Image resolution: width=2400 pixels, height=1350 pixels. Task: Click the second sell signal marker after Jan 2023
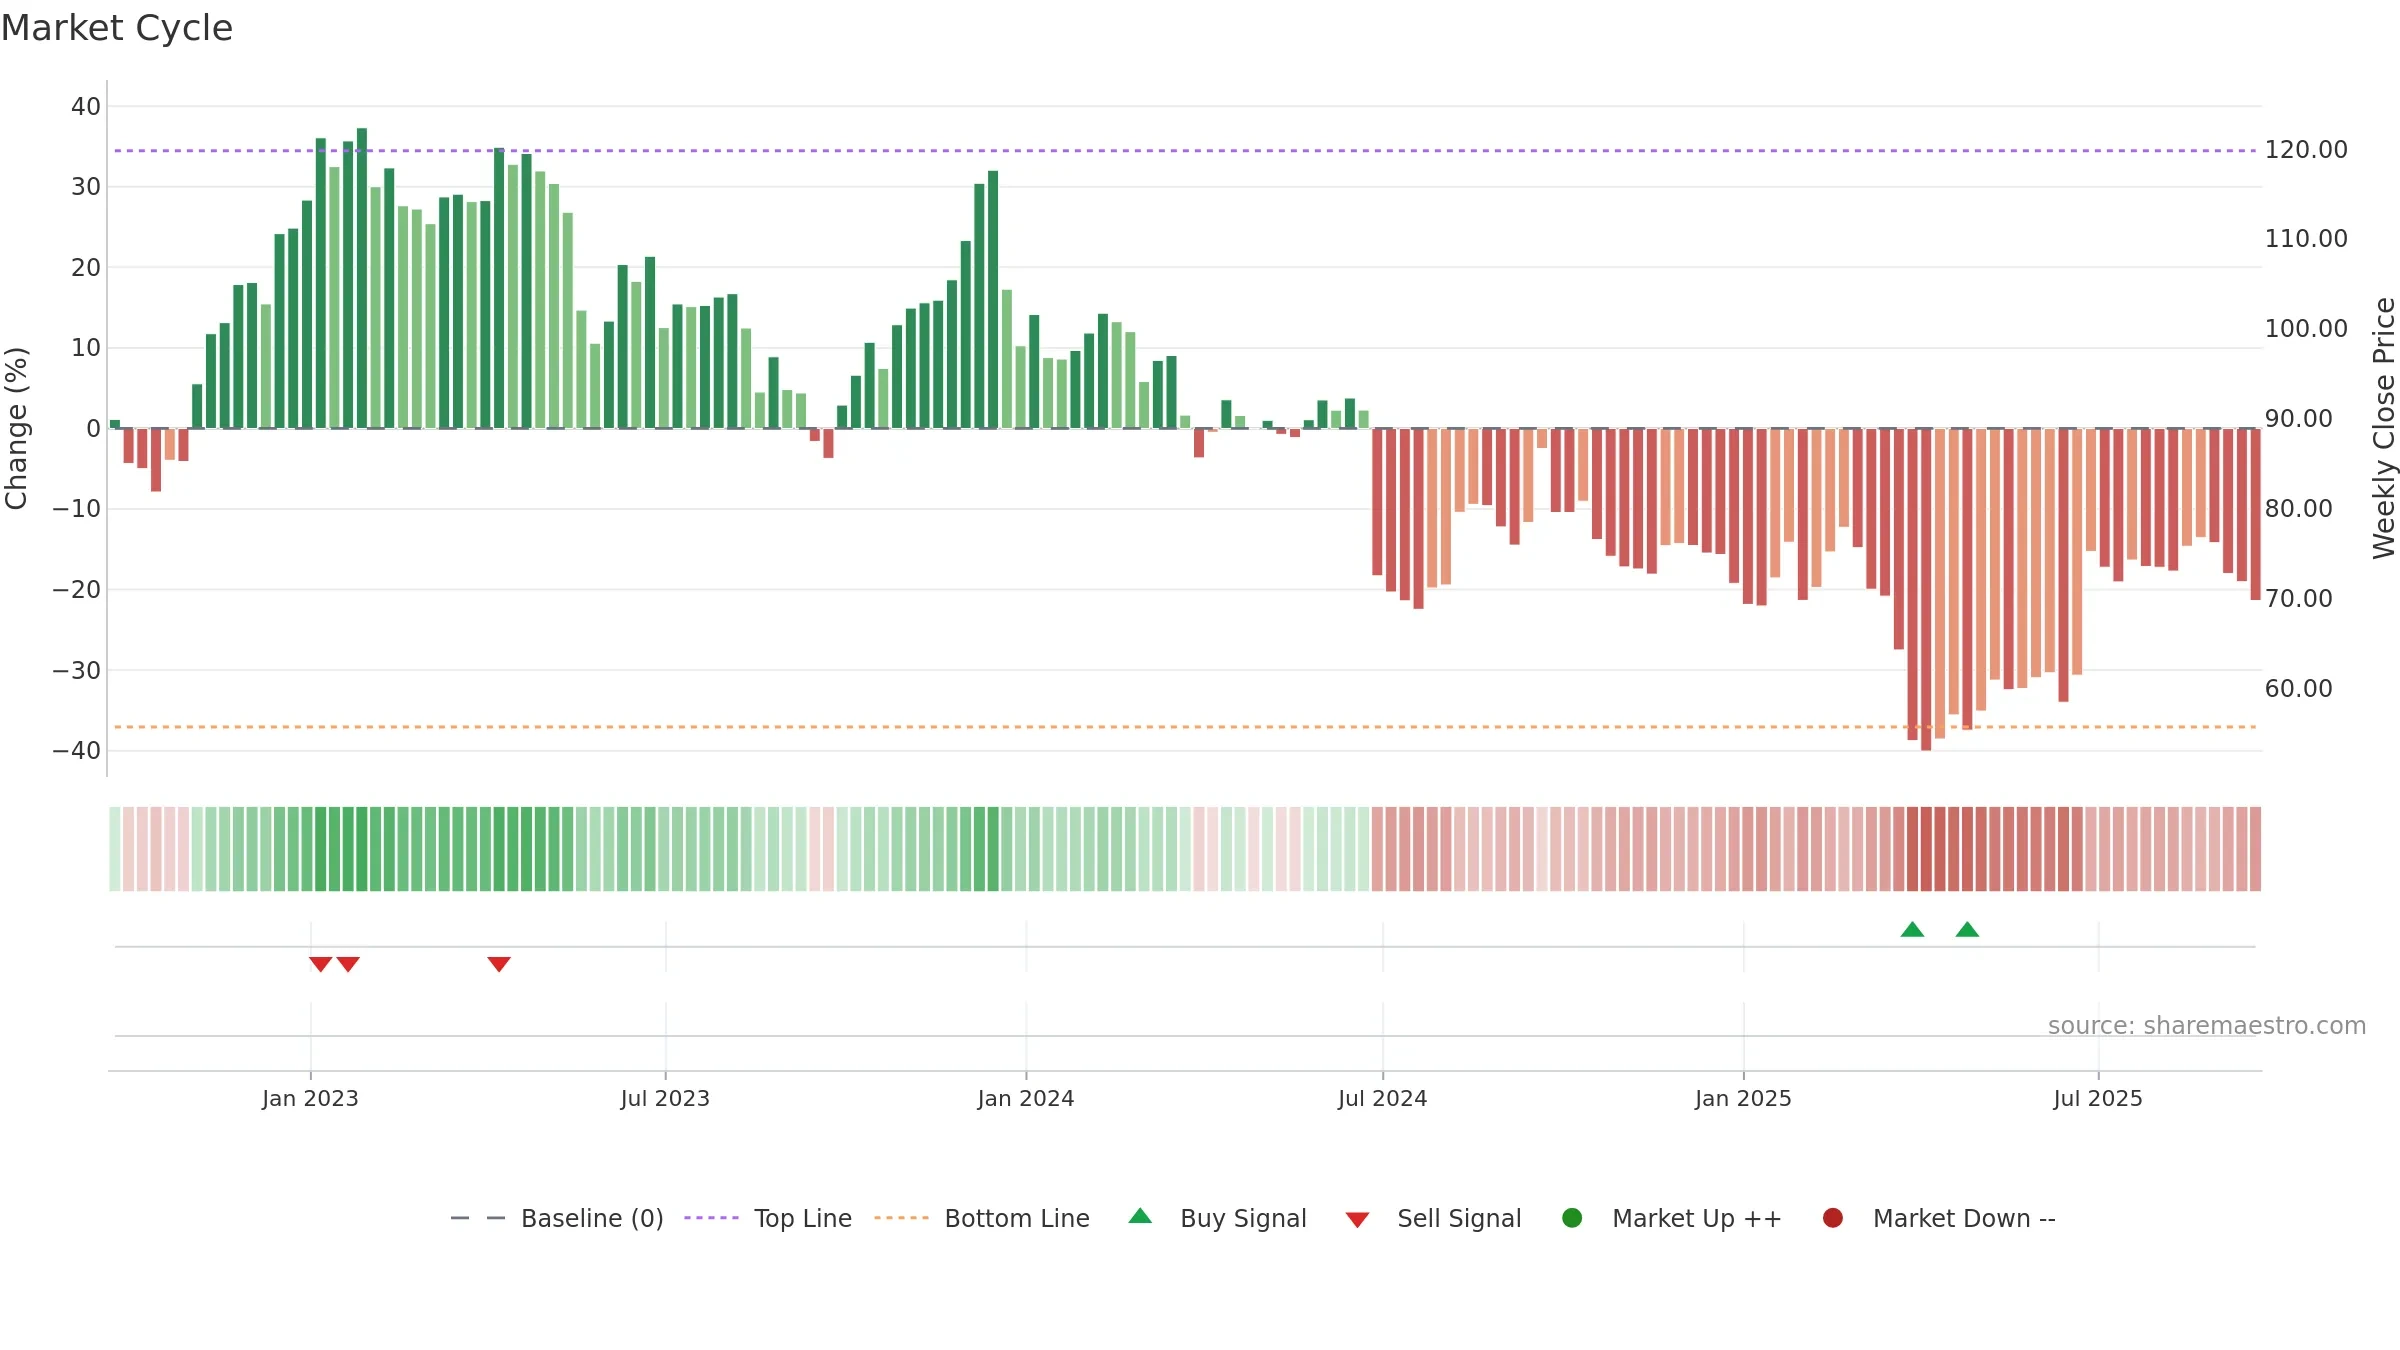[348, 964]
